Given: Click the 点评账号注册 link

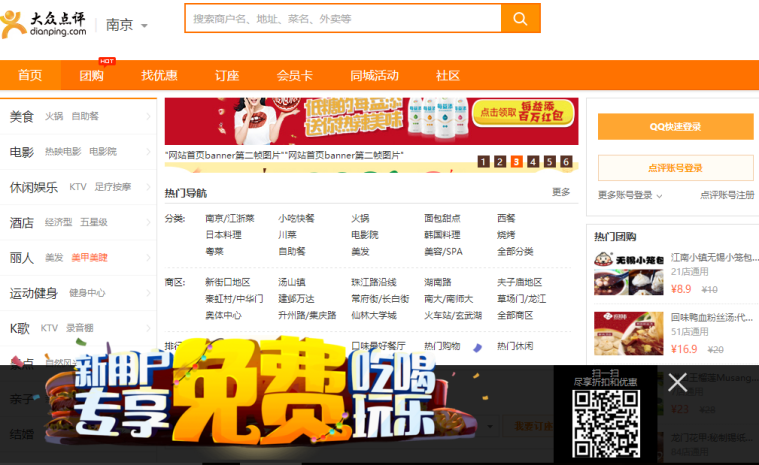Looking at the screenshot, I should click(x=727, y=195).
